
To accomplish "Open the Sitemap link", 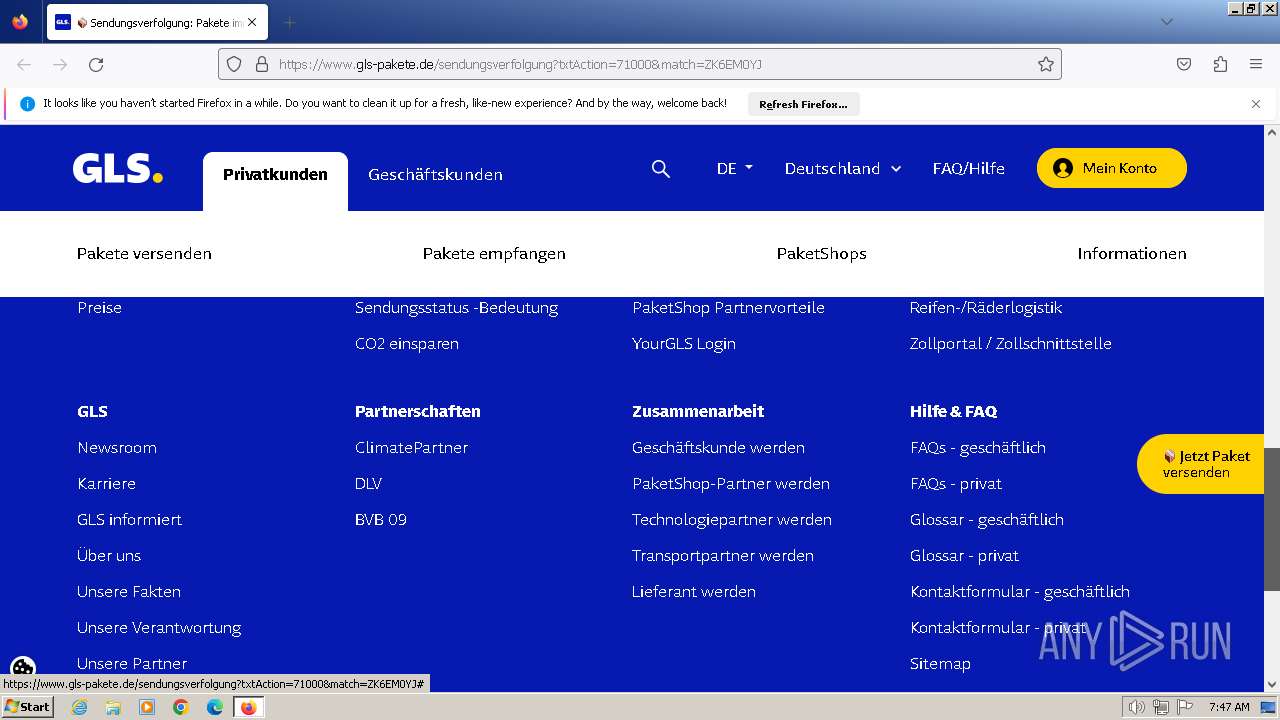I will click(940, 664).
